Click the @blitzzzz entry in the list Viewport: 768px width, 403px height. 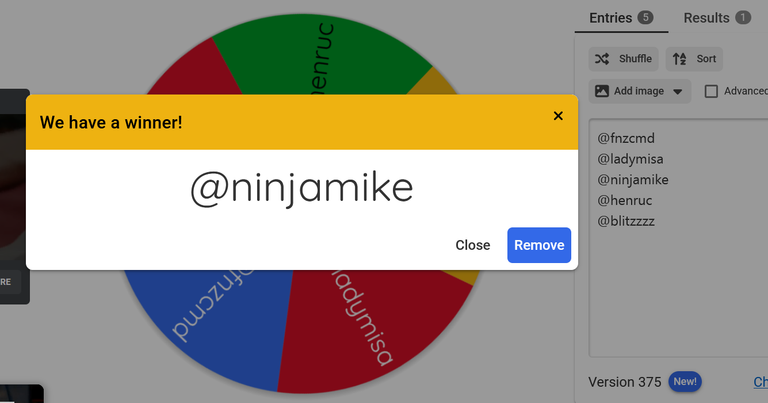[x=626, y=221]
